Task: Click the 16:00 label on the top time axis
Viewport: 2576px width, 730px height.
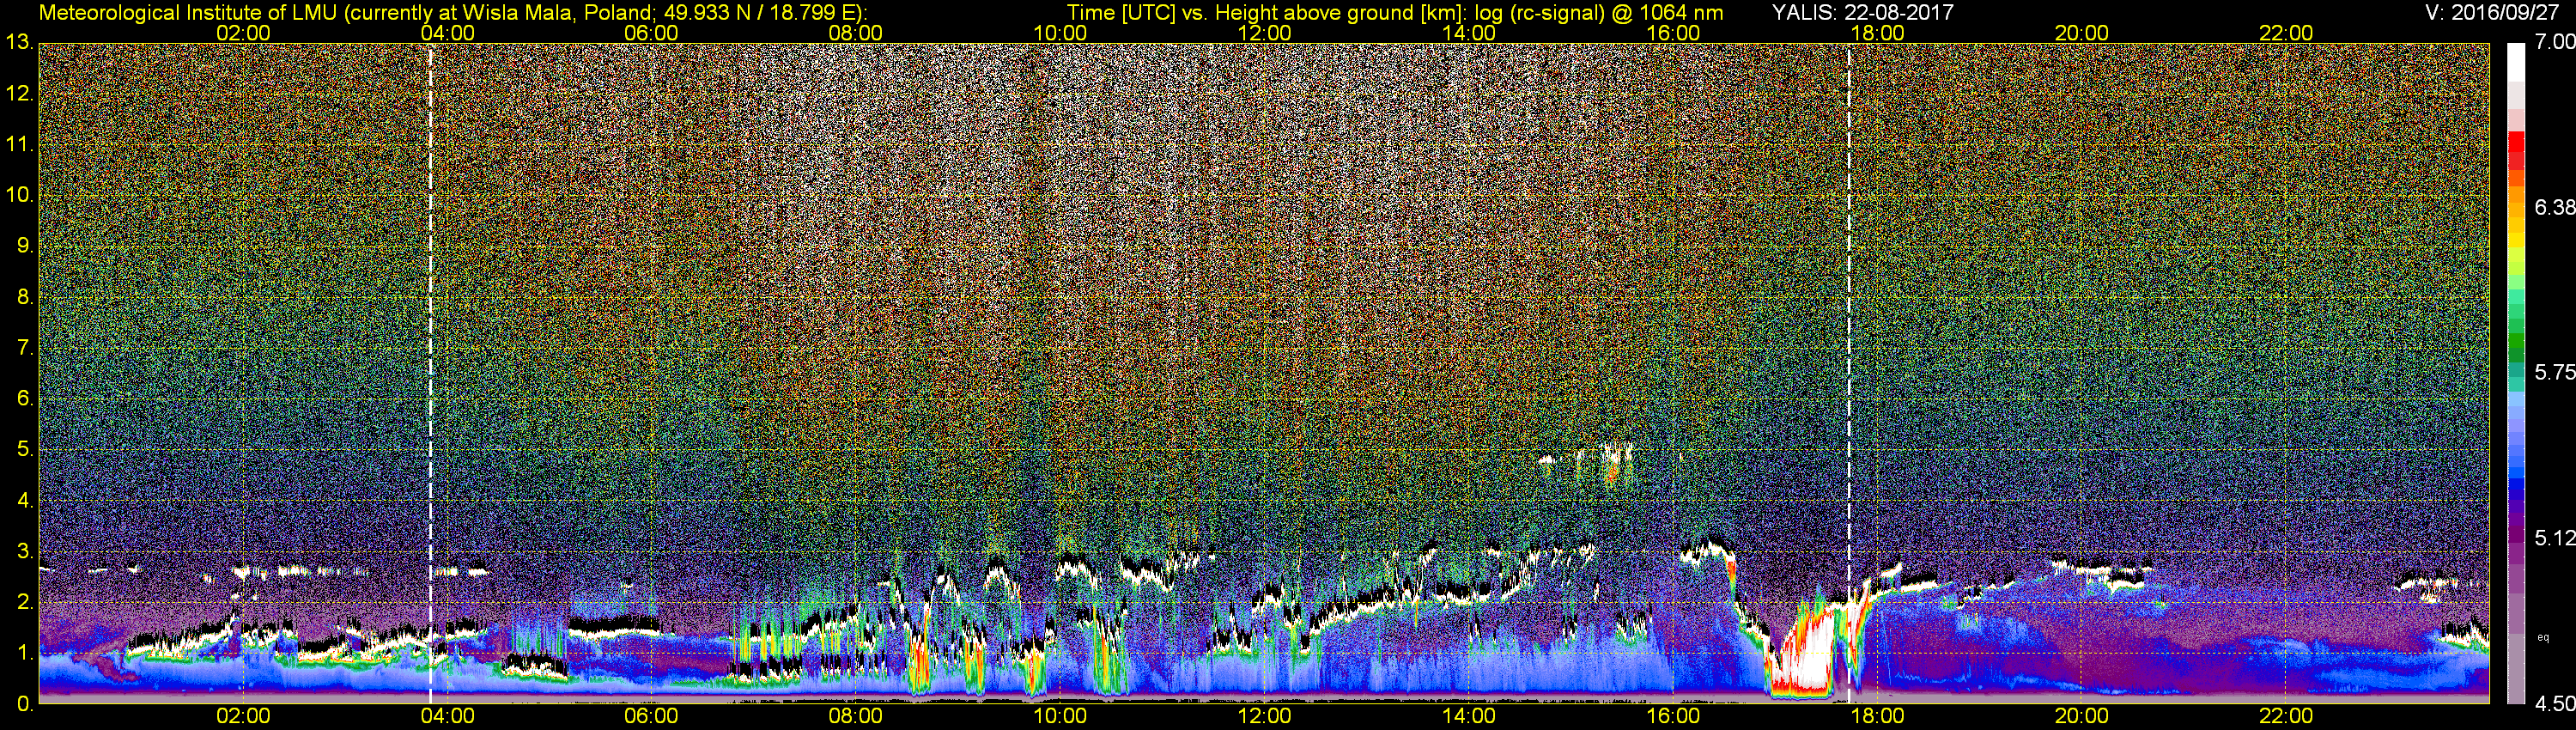Action: click(1673, 32)
